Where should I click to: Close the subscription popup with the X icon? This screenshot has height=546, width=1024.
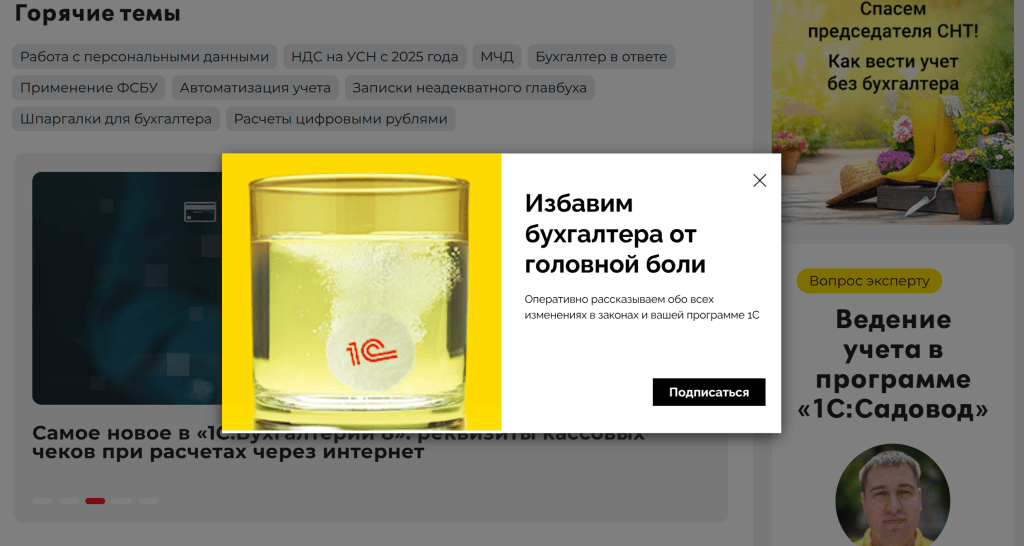pyautogui.click(x=759, y=180)
